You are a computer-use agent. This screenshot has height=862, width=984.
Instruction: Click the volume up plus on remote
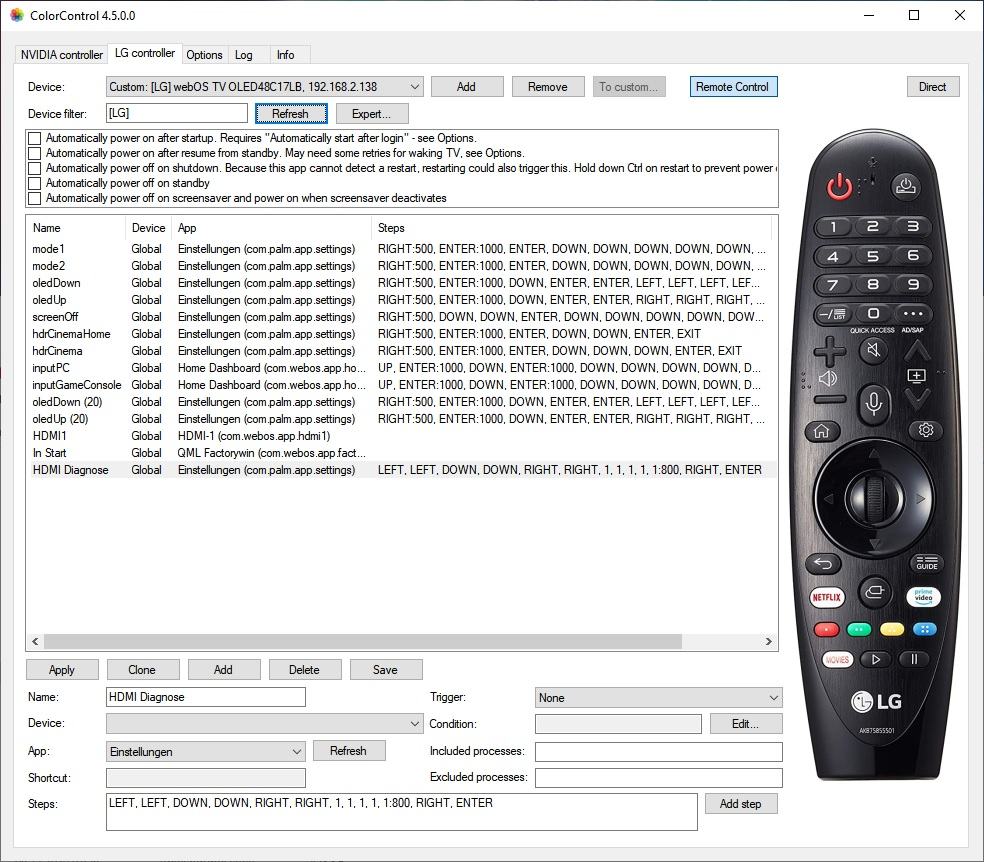[830, 351]
